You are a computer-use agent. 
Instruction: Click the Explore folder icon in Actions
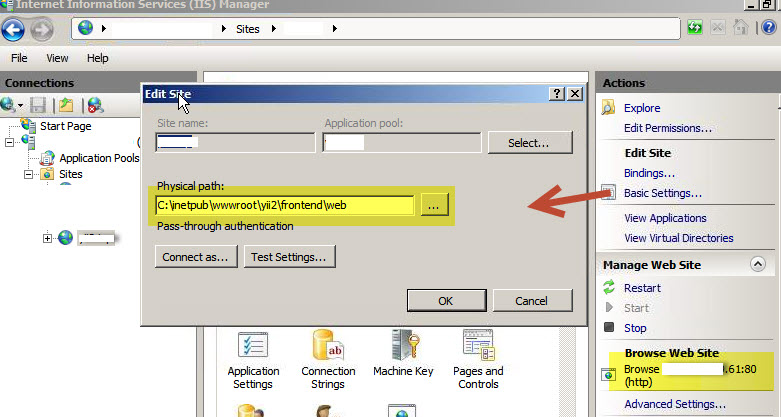608,108
